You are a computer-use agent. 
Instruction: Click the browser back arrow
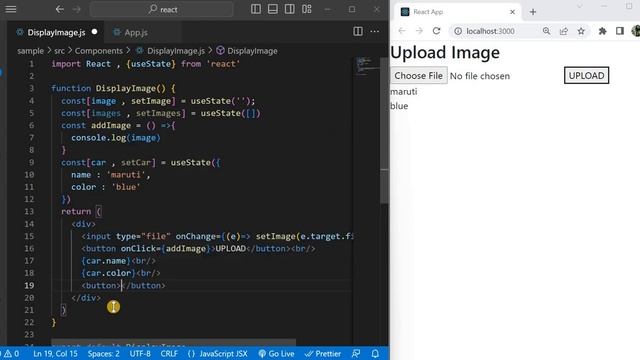(402, 31)
